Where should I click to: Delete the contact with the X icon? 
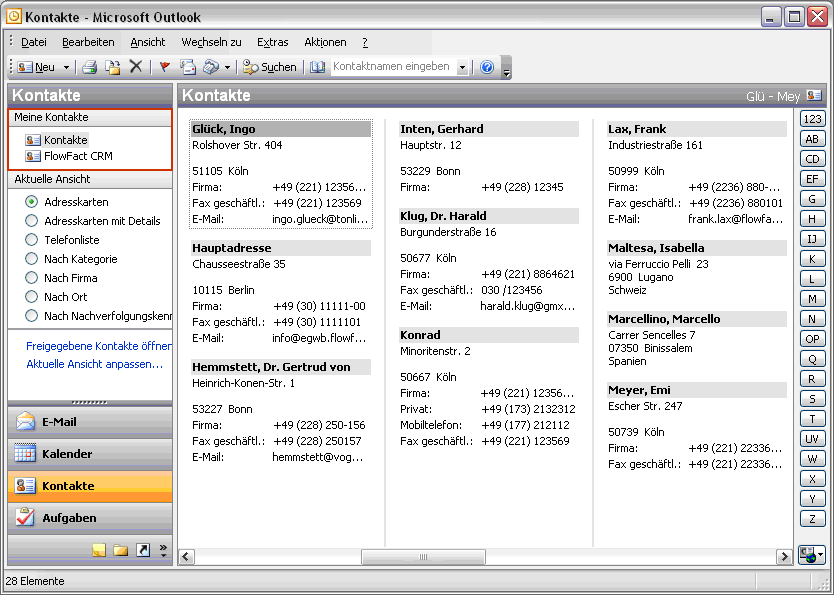coord(136,66)
